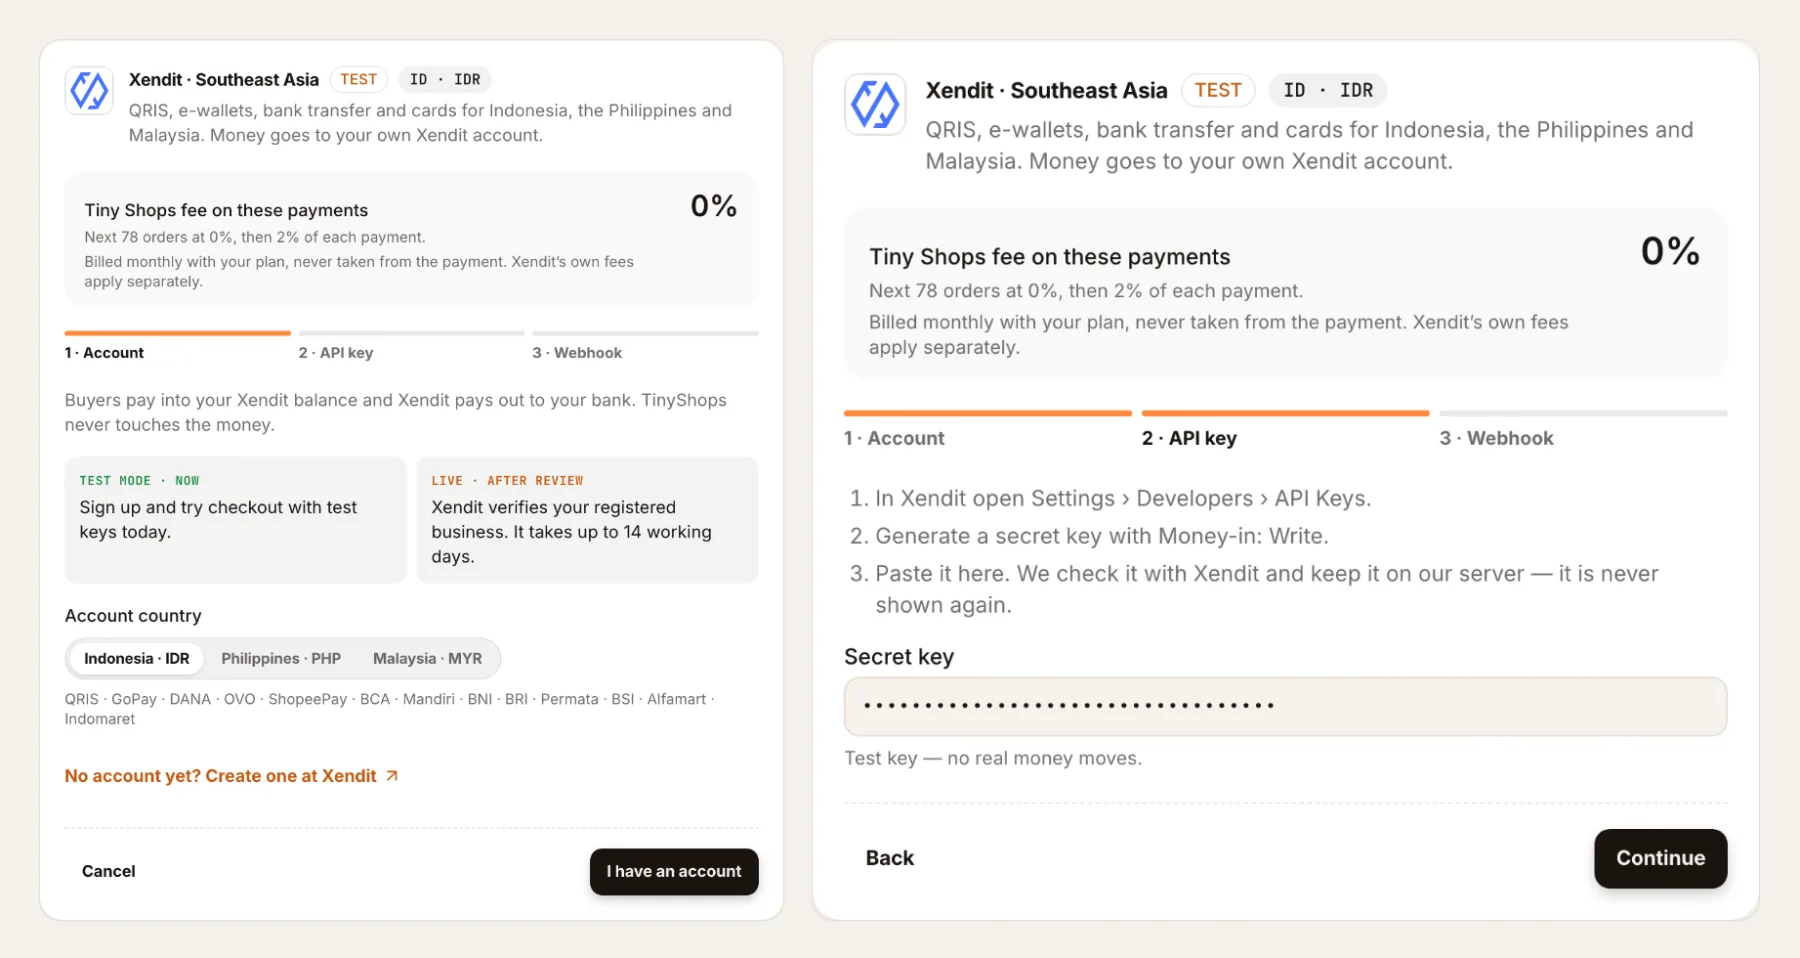Click instruction 'Generate a secret key with Money-in: Write.'

pos(1102,536)
